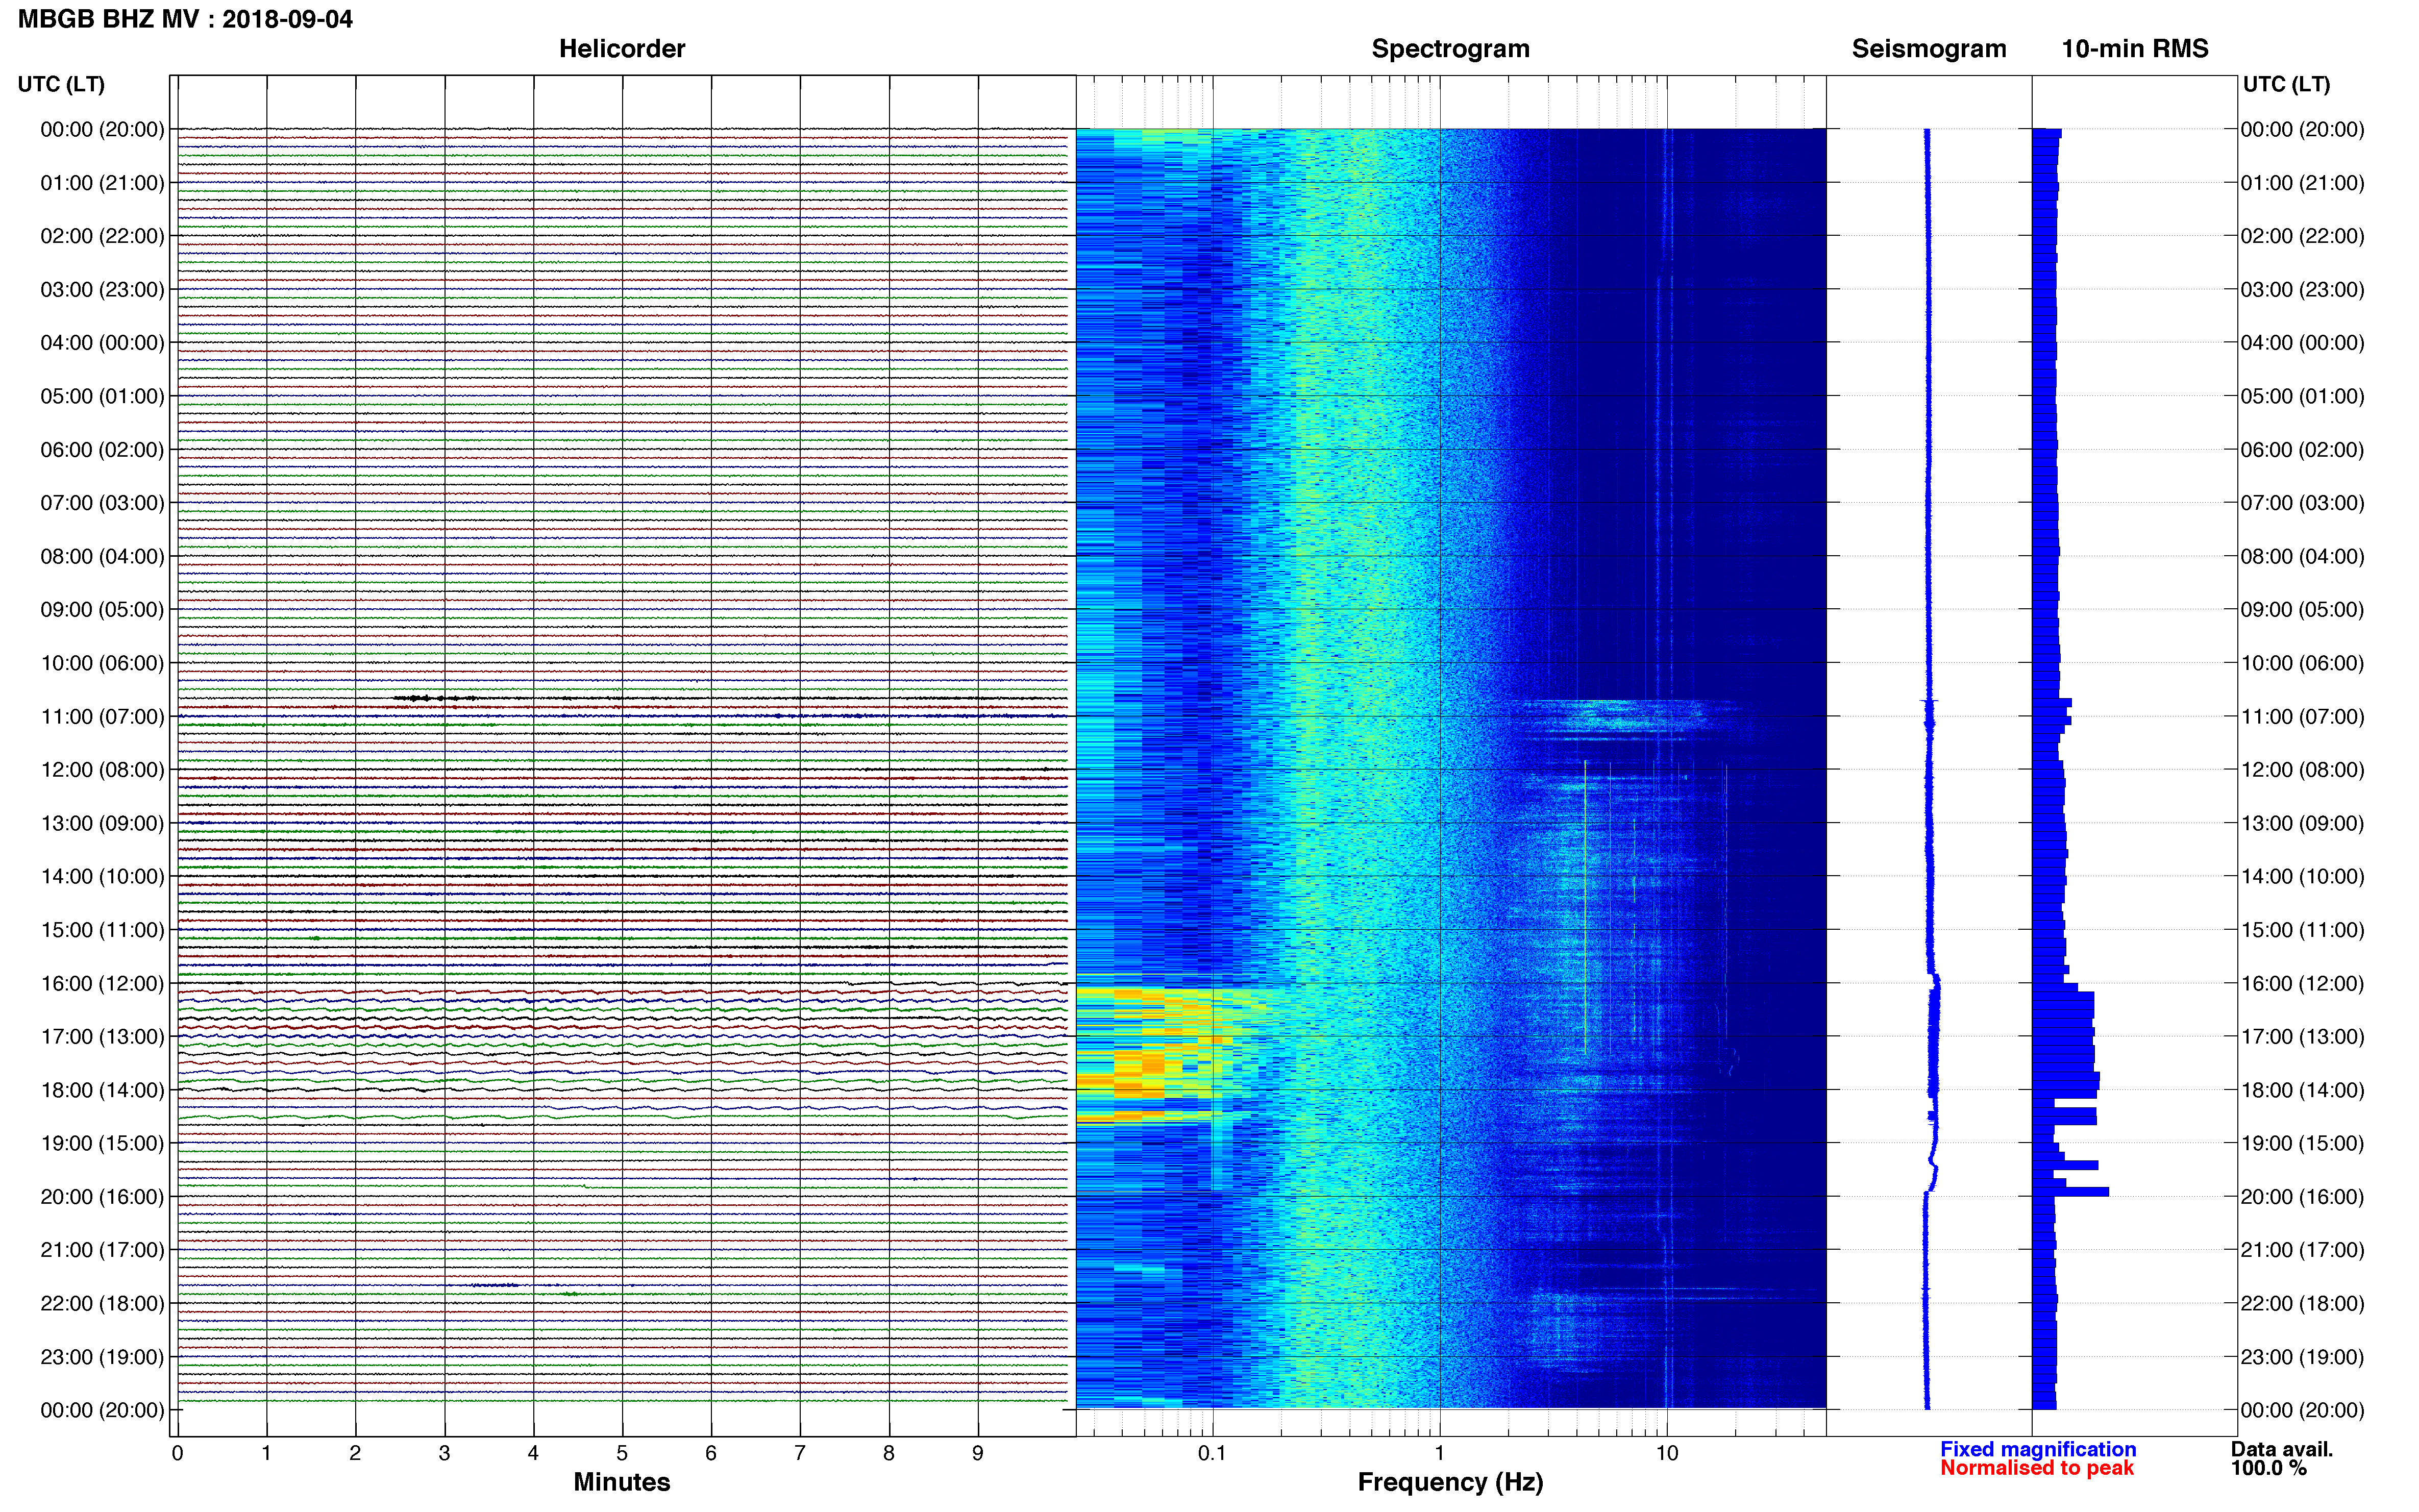
Task: Click the 'Normalised to peak' legend text
Action: (2037, 1468)
